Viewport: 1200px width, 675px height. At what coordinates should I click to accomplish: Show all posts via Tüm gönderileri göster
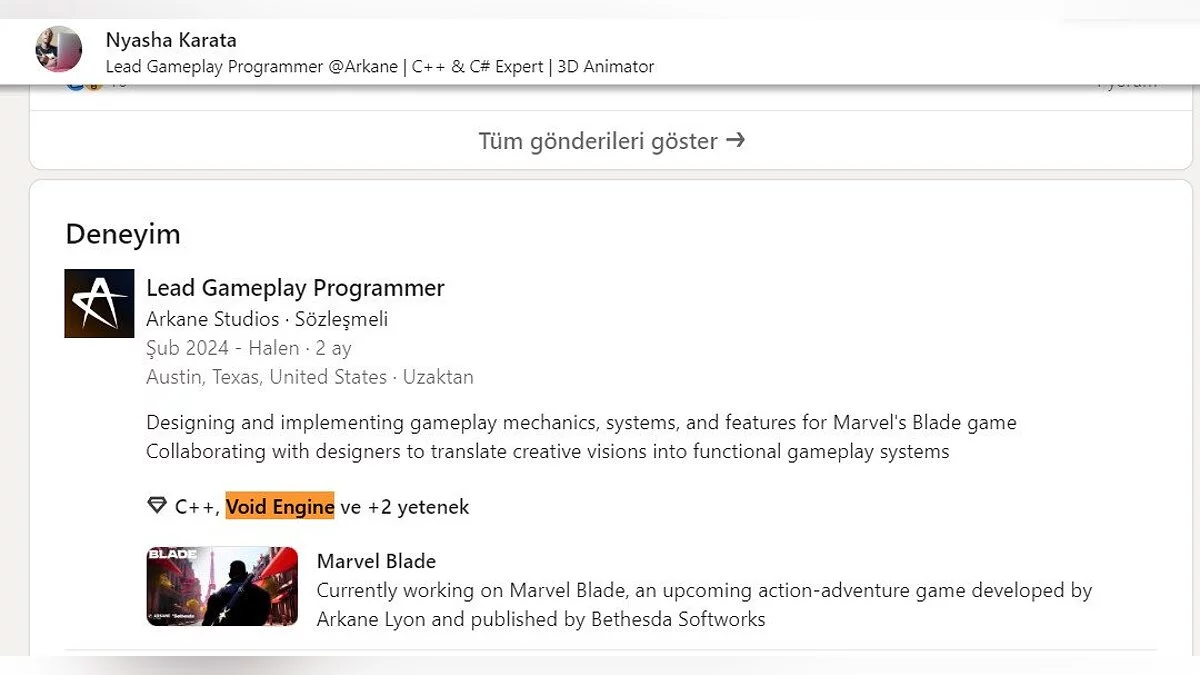pyautogui.click(x=598, y=141)
